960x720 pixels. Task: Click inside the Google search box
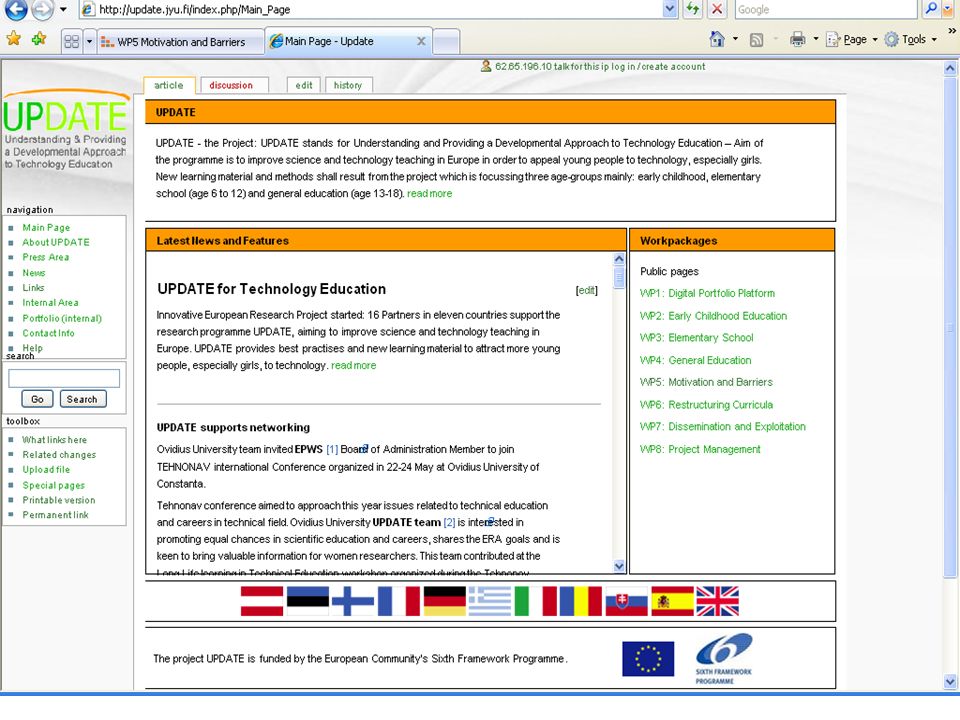[827, 9]
